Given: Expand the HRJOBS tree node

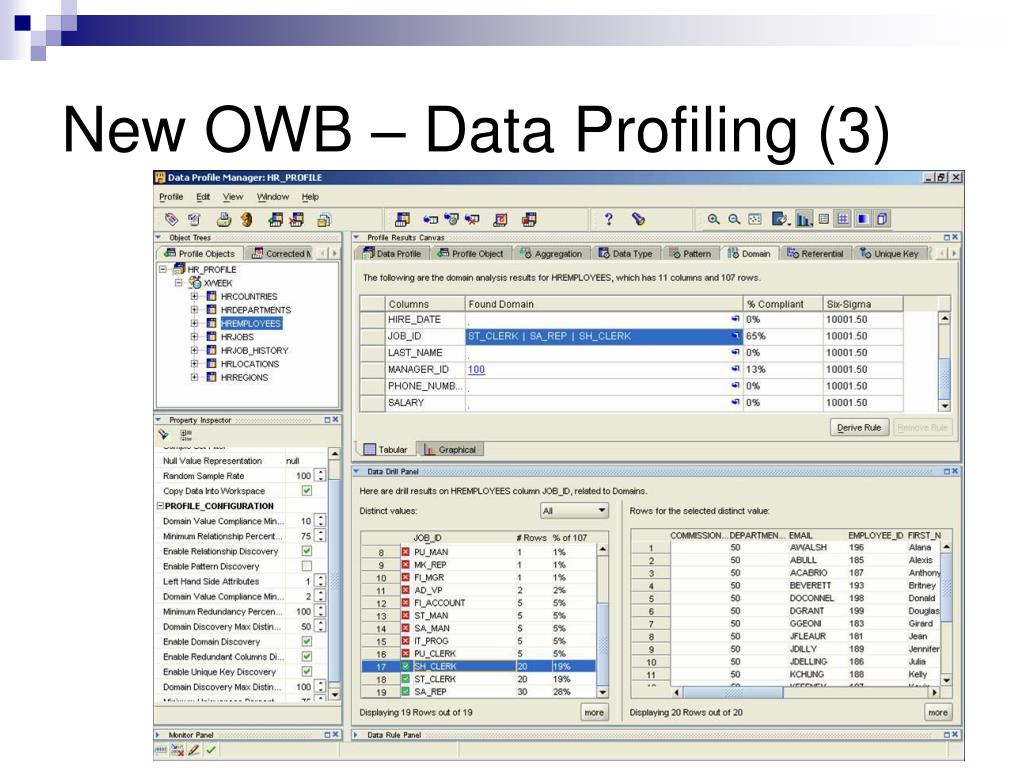Looking at the screenshot, I should (x=195, y=337).
